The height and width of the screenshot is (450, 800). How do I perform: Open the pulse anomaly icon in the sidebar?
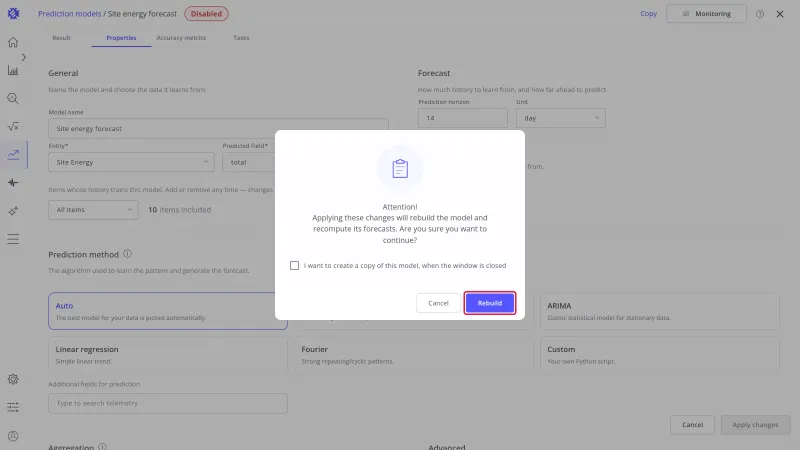13,183
